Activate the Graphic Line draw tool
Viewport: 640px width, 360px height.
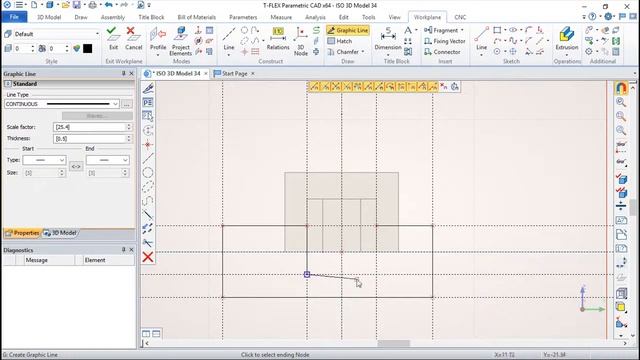coord(348,30)
